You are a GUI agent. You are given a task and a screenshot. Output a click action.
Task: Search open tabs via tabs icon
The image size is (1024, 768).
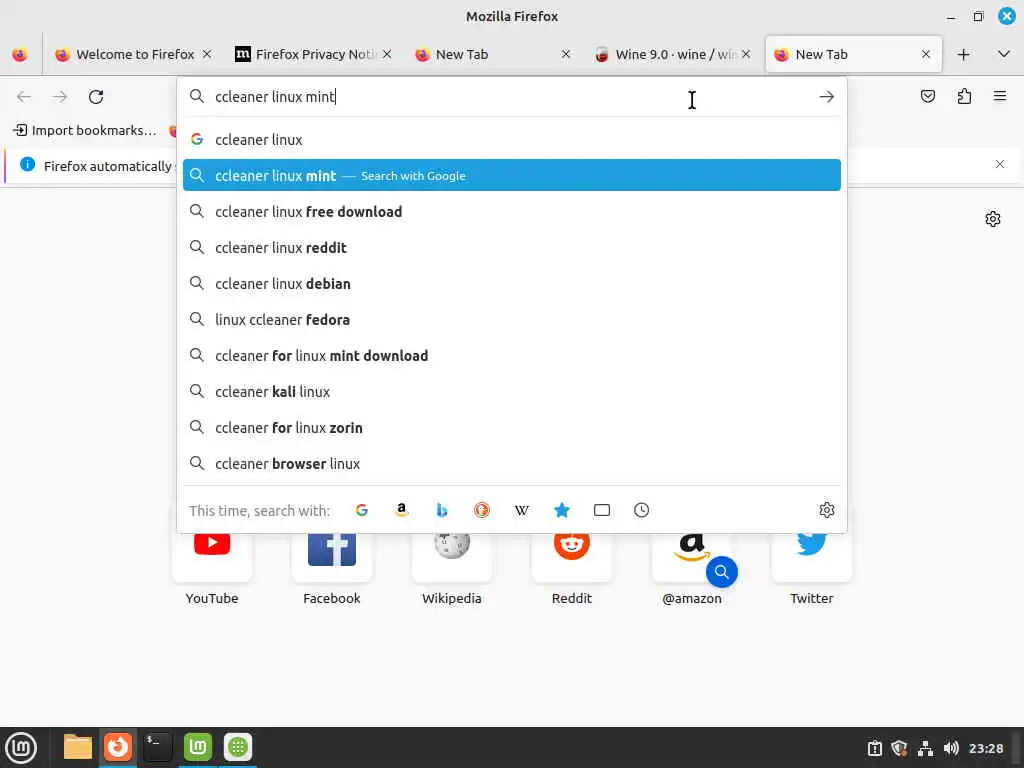point(601,510)
